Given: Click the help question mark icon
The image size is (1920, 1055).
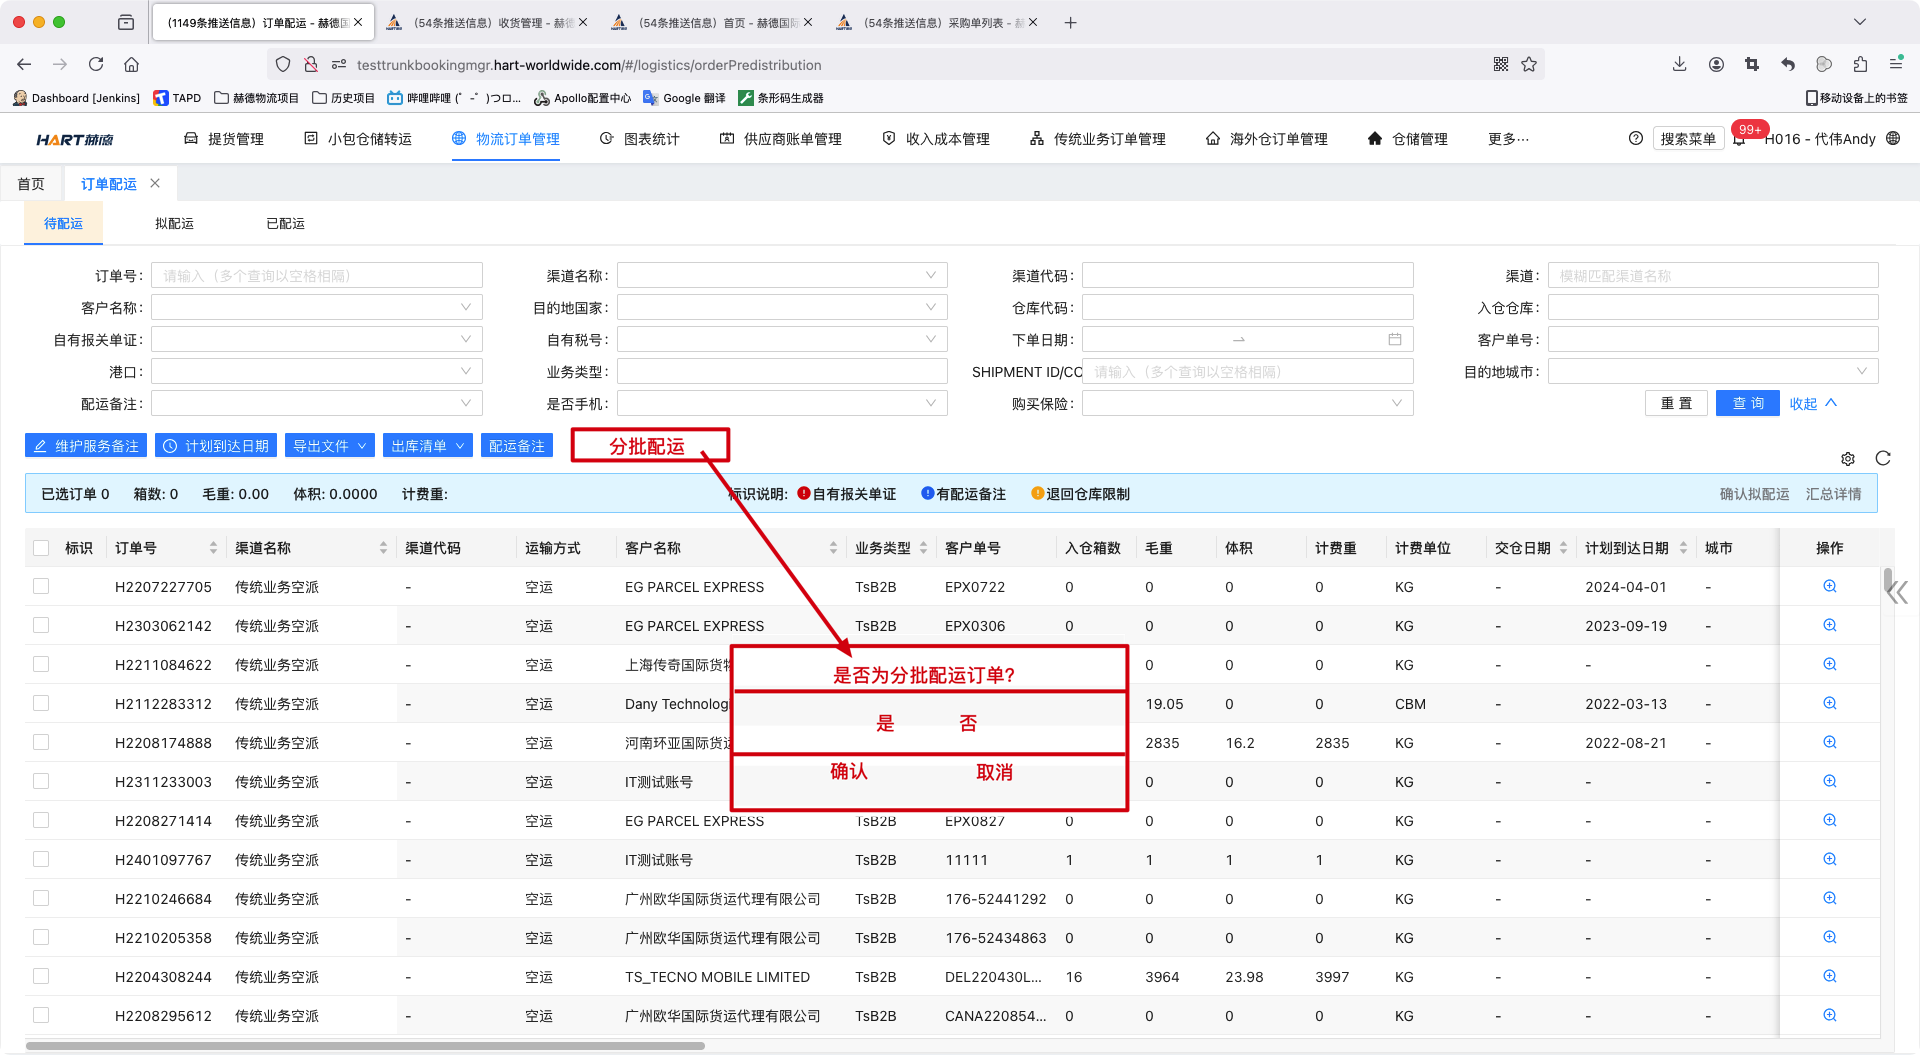Looking at the screenshot, I should (x=1635, y=139).
